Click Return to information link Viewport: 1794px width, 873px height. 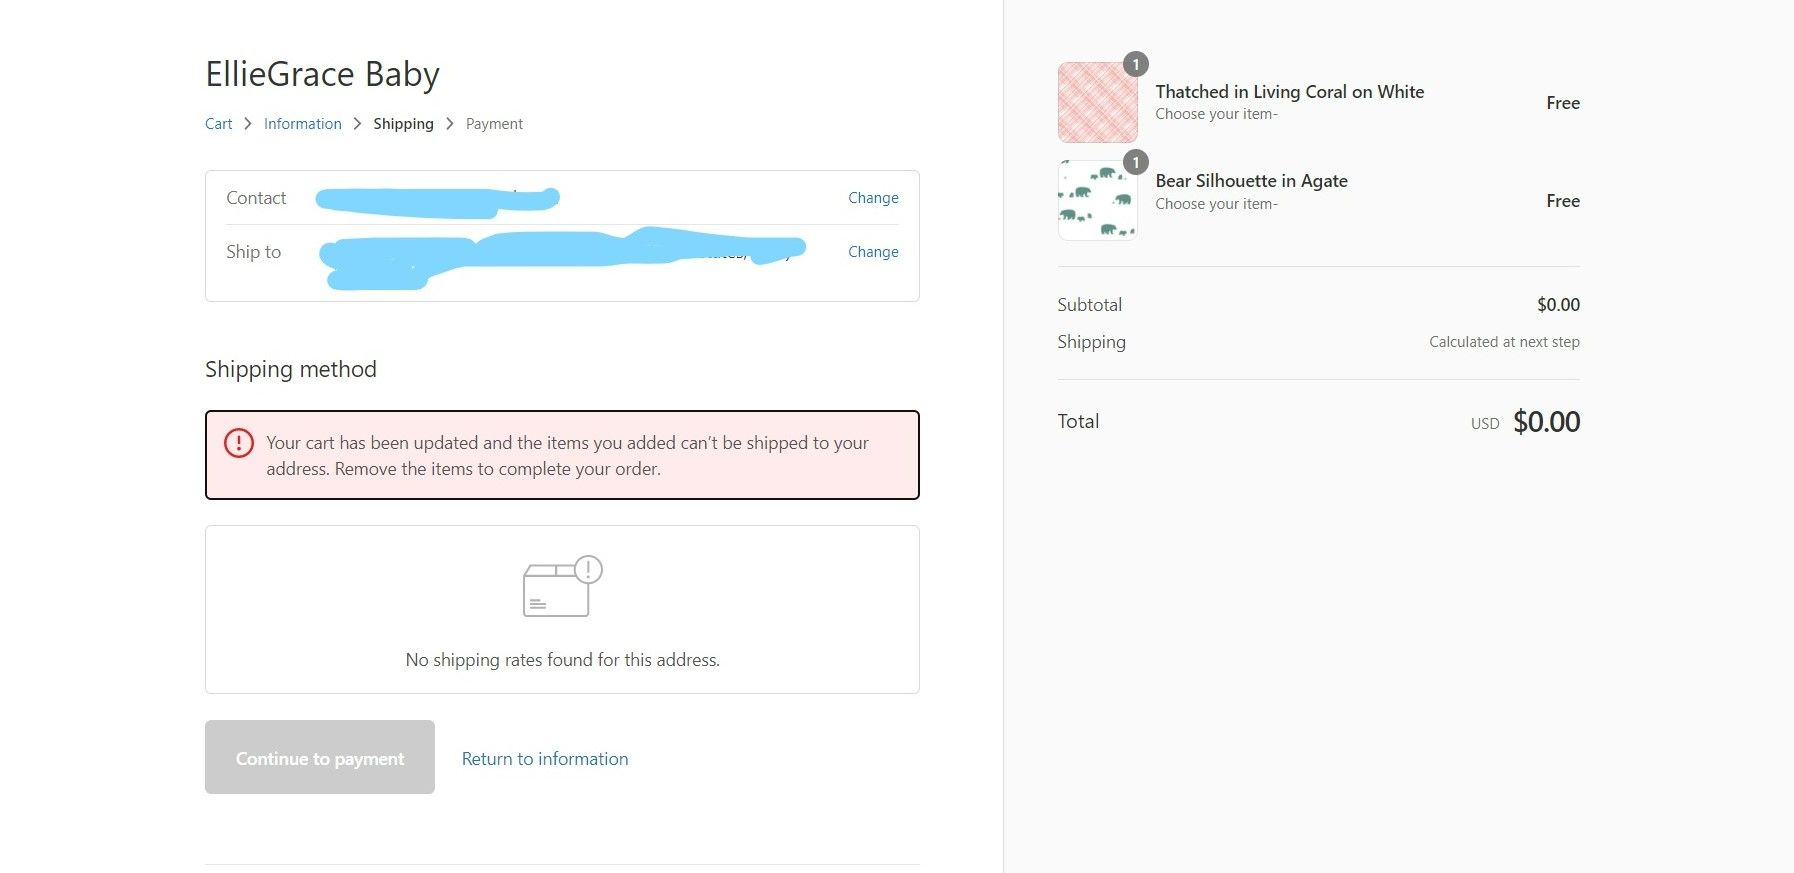pos(545,759)
